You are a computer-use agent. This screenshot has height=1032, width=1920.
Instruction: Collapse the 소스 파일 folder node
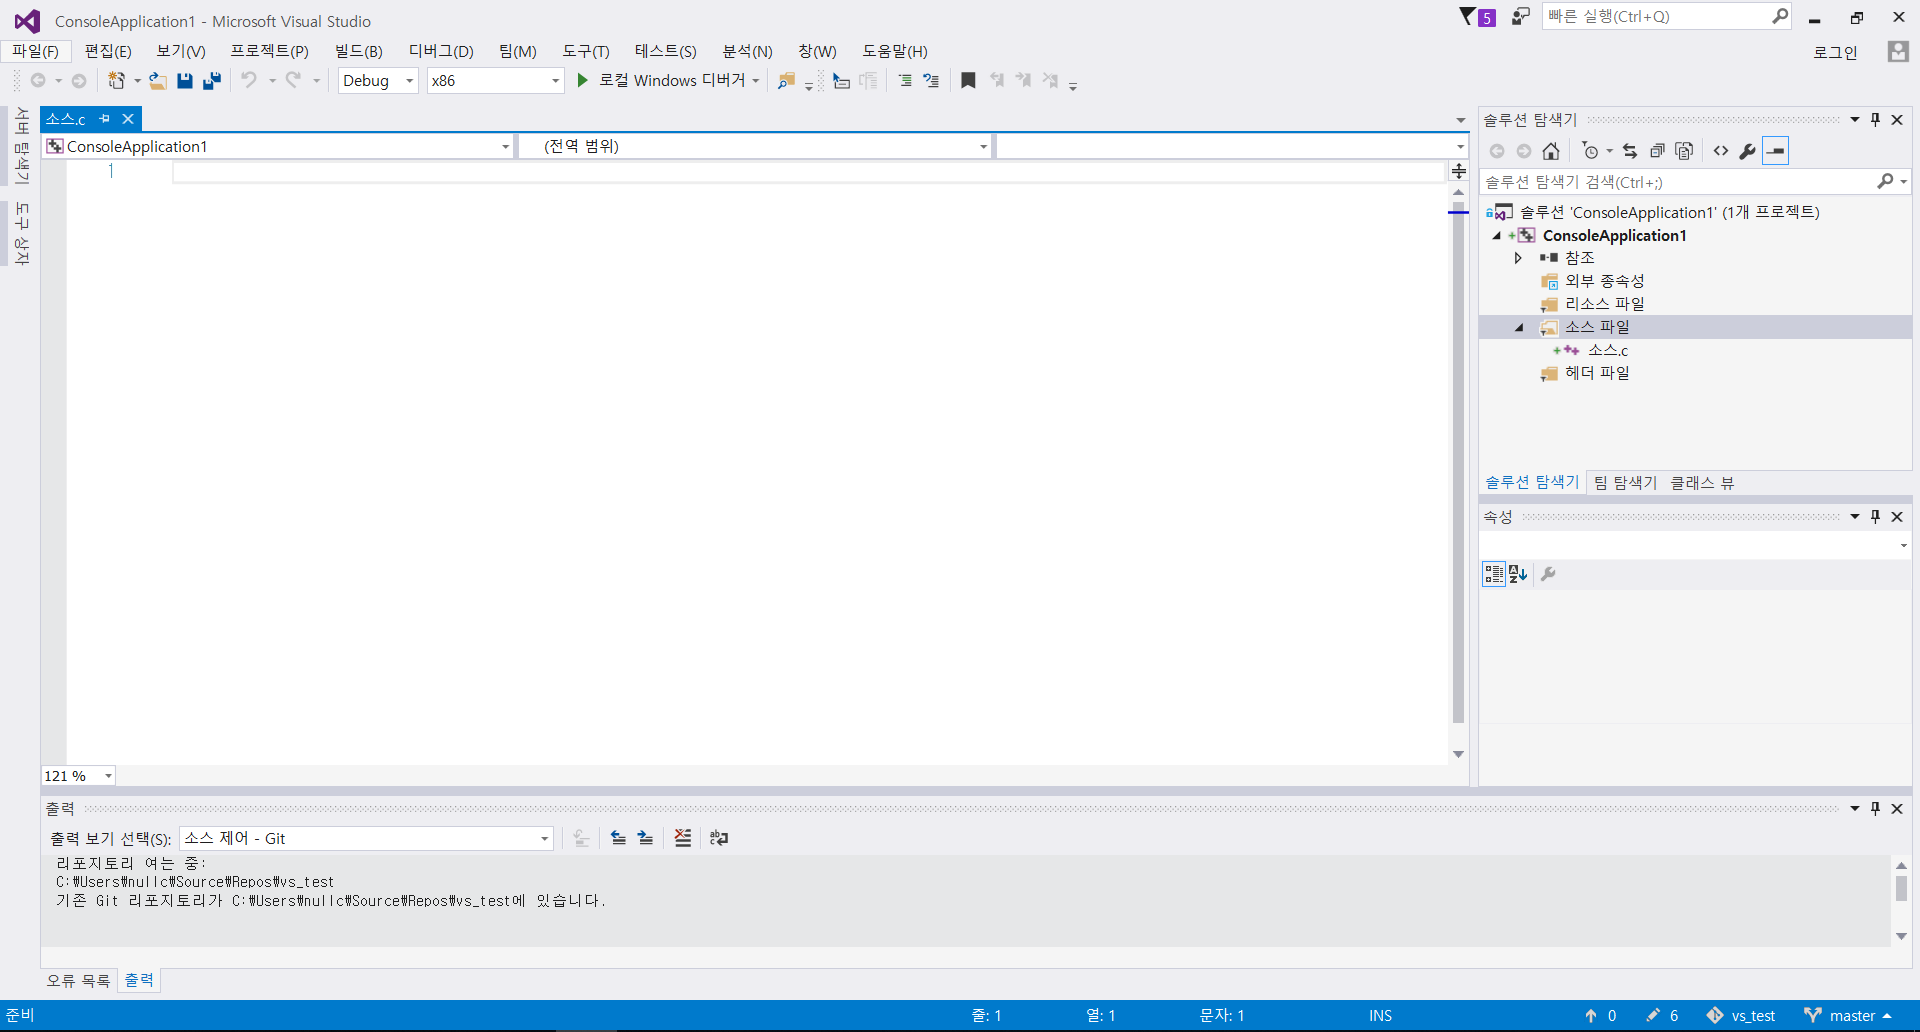tap(1519, 327)
